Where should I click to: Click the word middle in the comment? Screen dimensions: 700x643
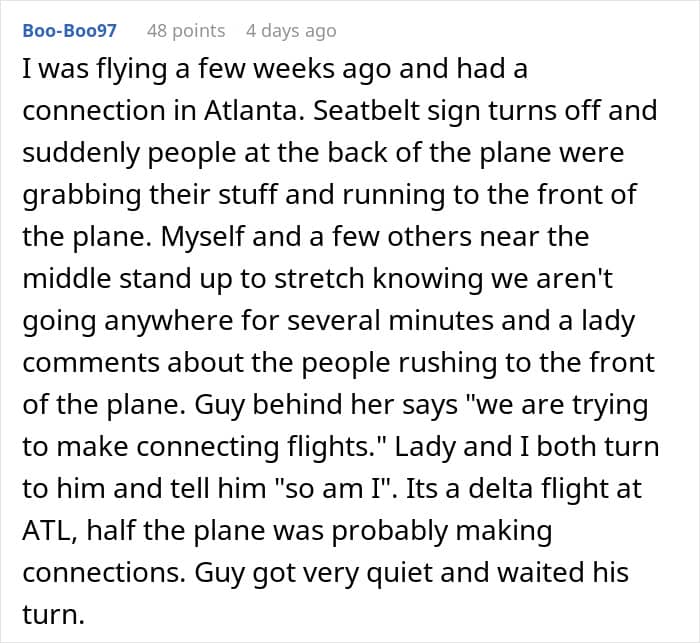pyautogui.click(x=67, y=279)
